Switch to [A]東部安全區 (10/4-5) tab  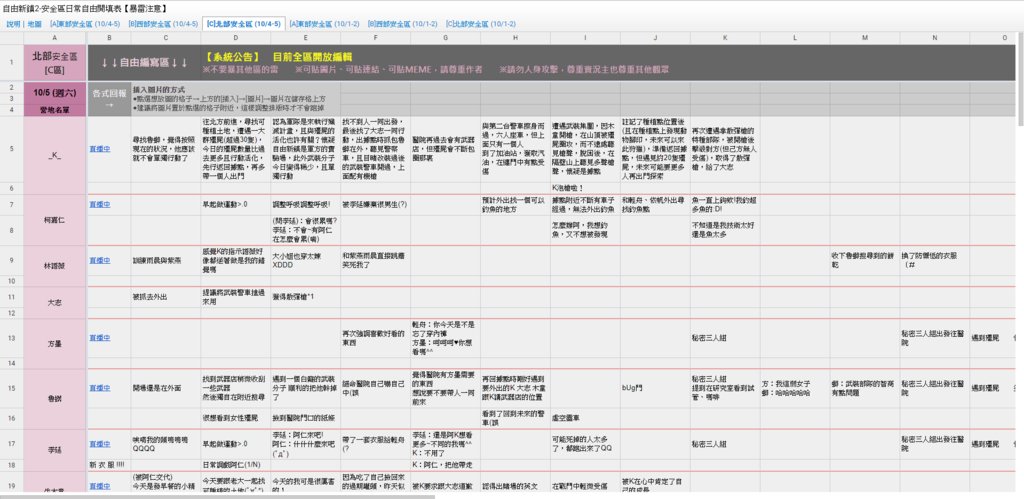[x=85, y=24]
